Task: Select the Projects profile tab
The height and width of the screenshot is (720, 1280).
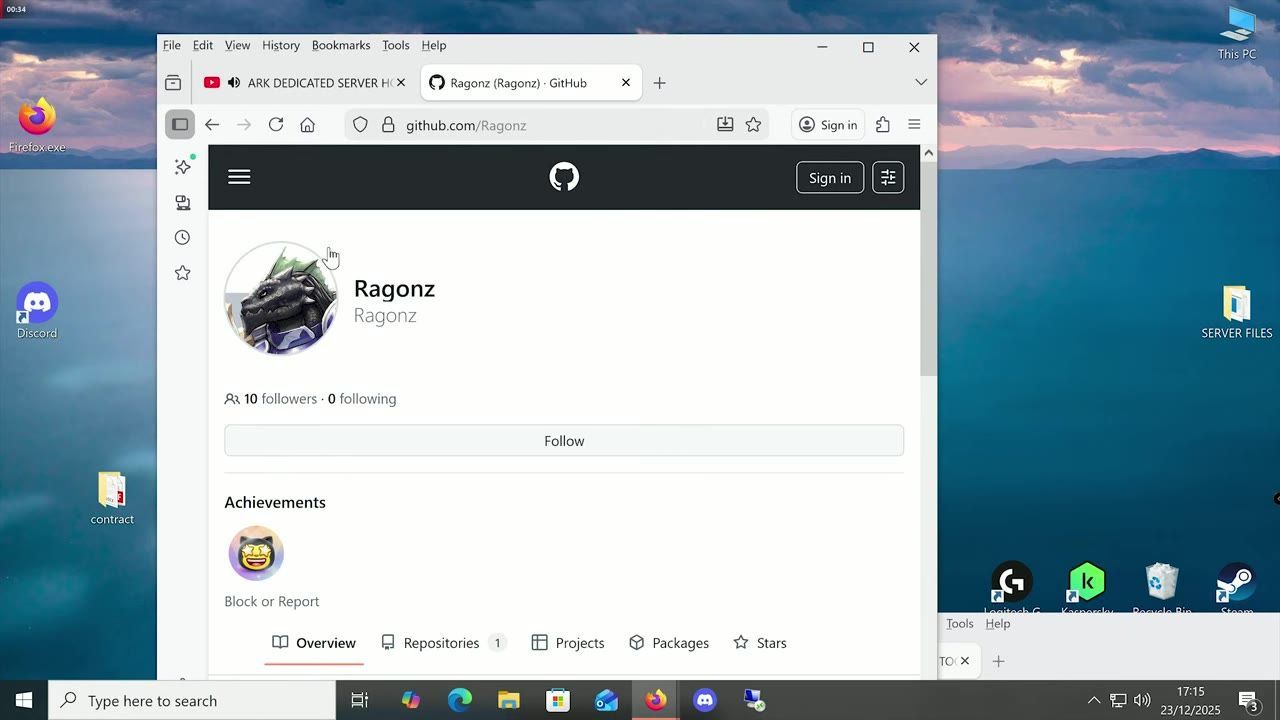Action: pos(568,643)
